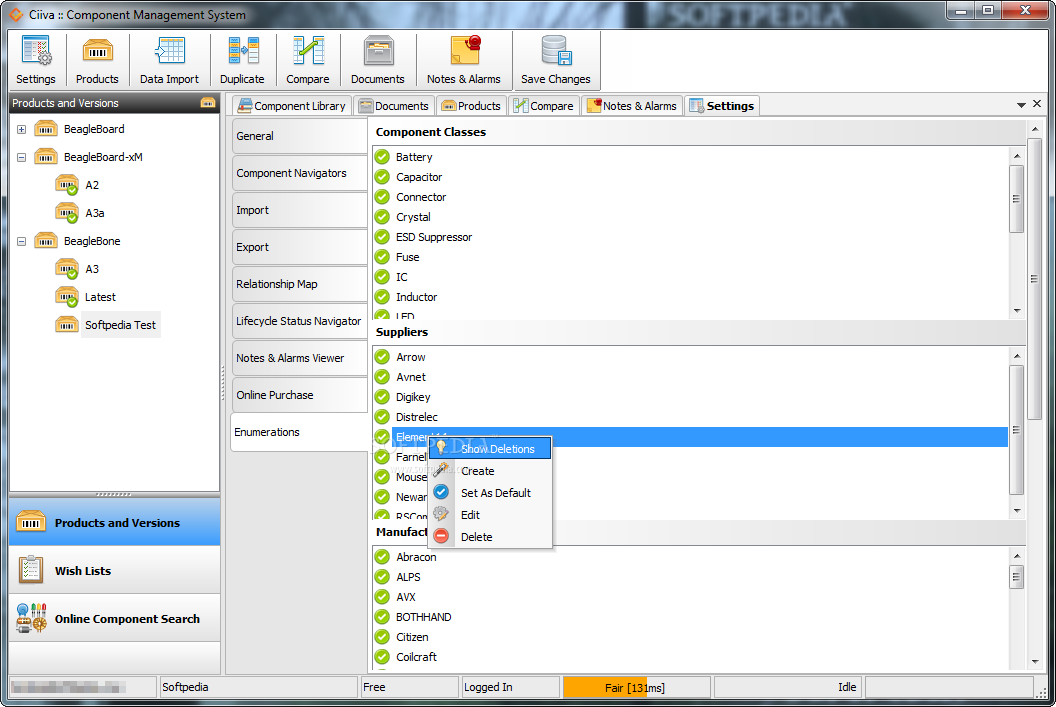Image resolution: width=1056 pixels, height=707 pixels.
Task: Open the Import settings section
Action: click(x=299, y=210)
